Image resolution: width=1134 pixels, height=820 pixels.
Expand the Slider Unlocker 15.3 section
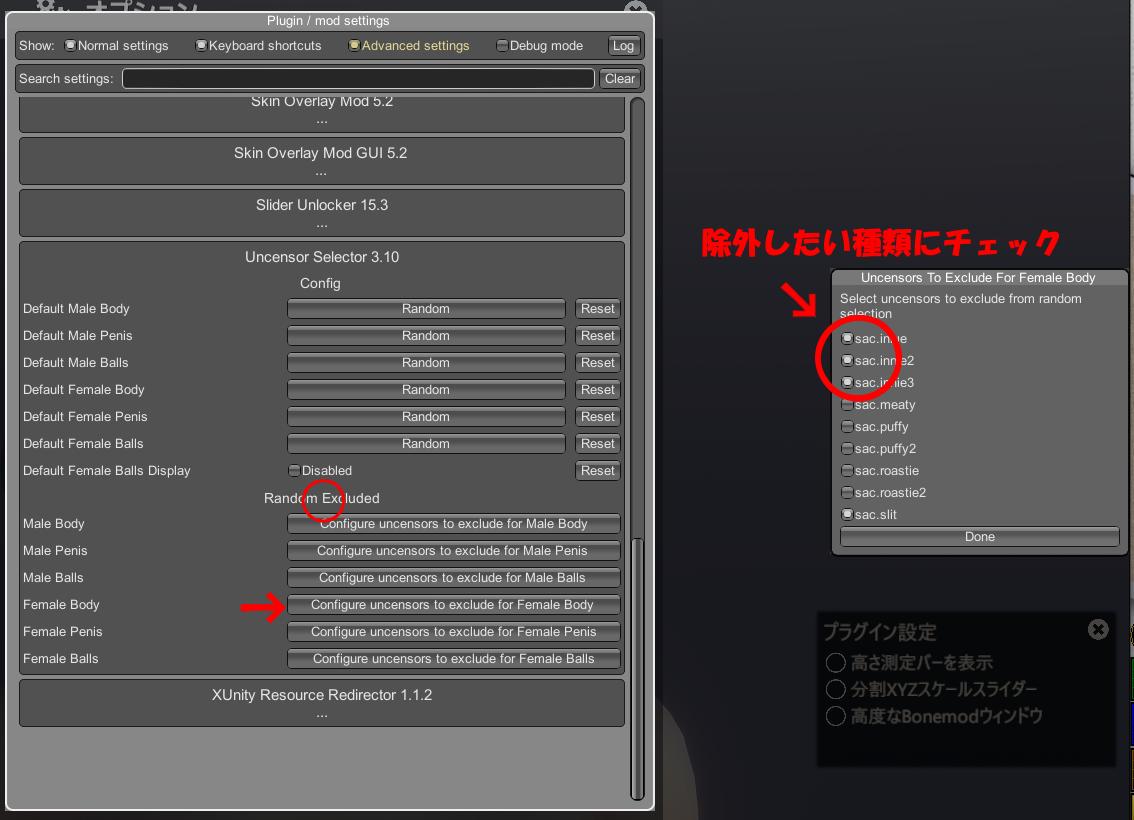[x=321, y=212]
